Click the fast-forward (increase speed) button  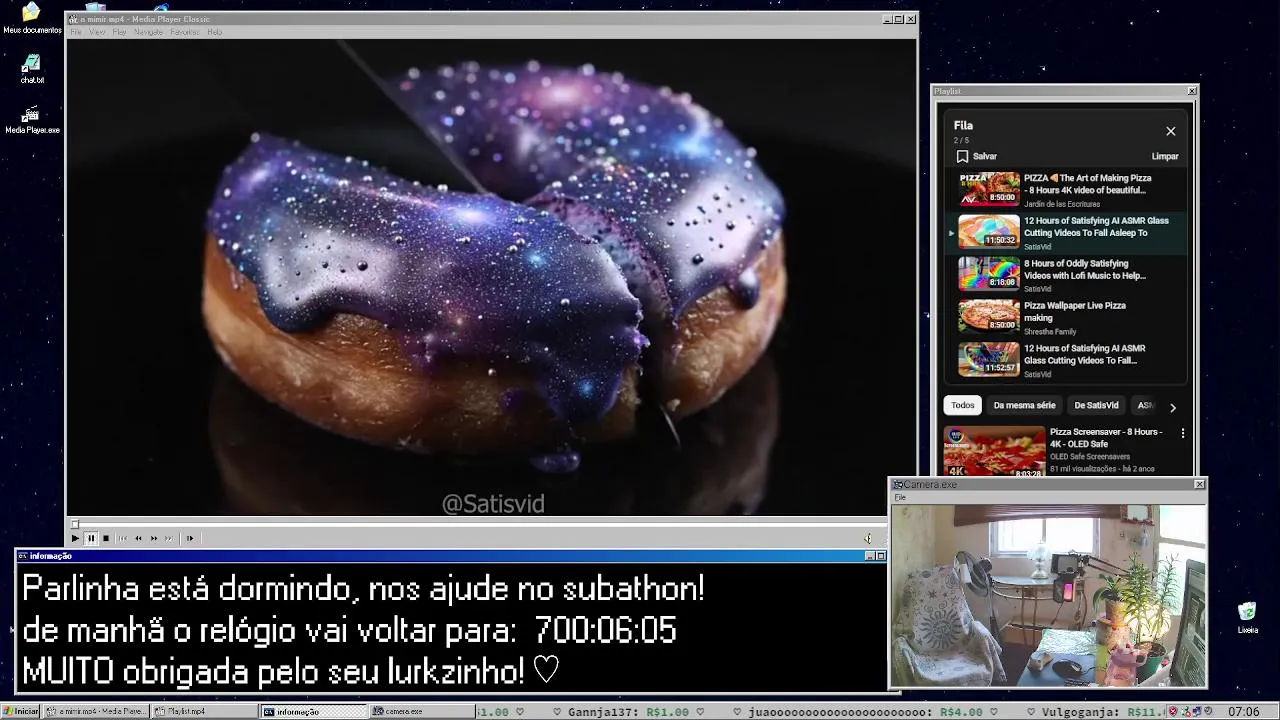[x=154, y=538]
